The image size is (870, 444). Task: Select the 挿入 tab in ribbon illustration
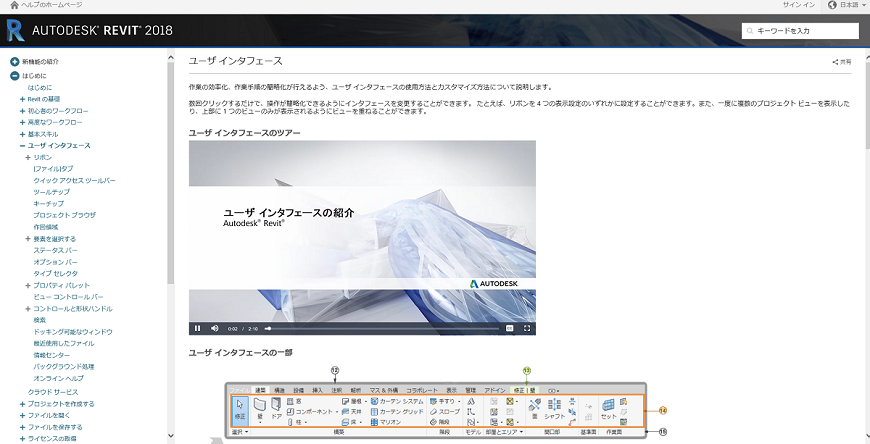[x=317, y=390]
